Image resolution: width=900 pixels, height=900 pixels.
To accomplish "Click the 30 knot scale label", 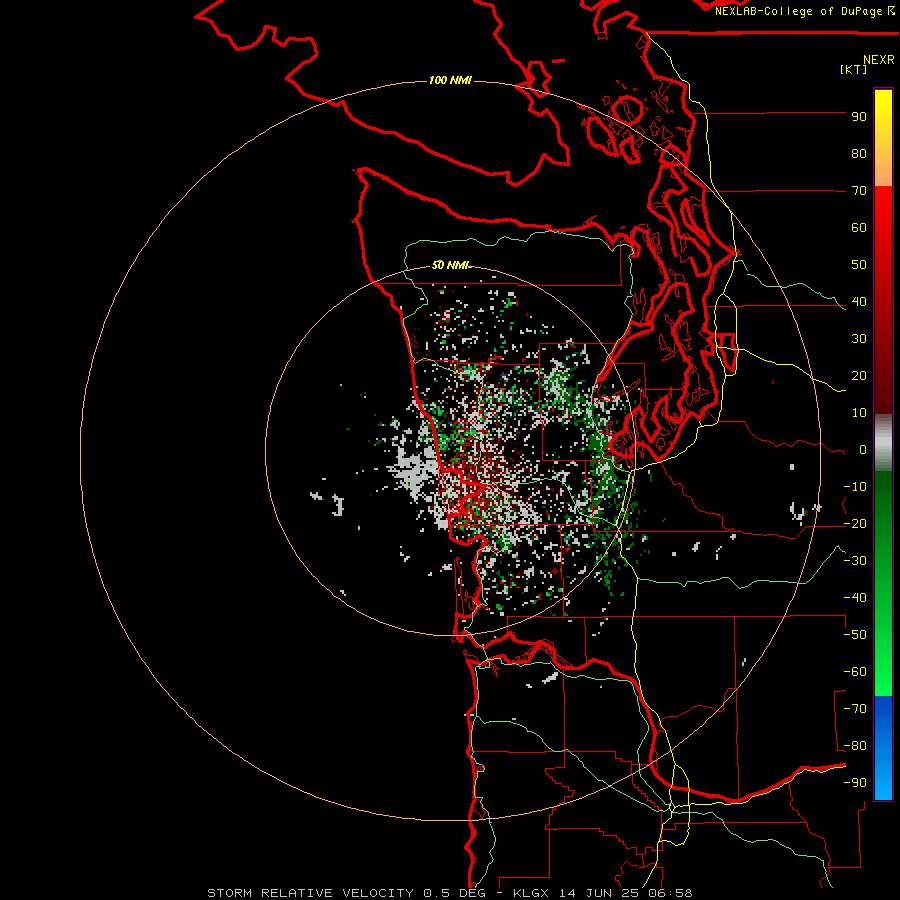I will click(859, 339).
